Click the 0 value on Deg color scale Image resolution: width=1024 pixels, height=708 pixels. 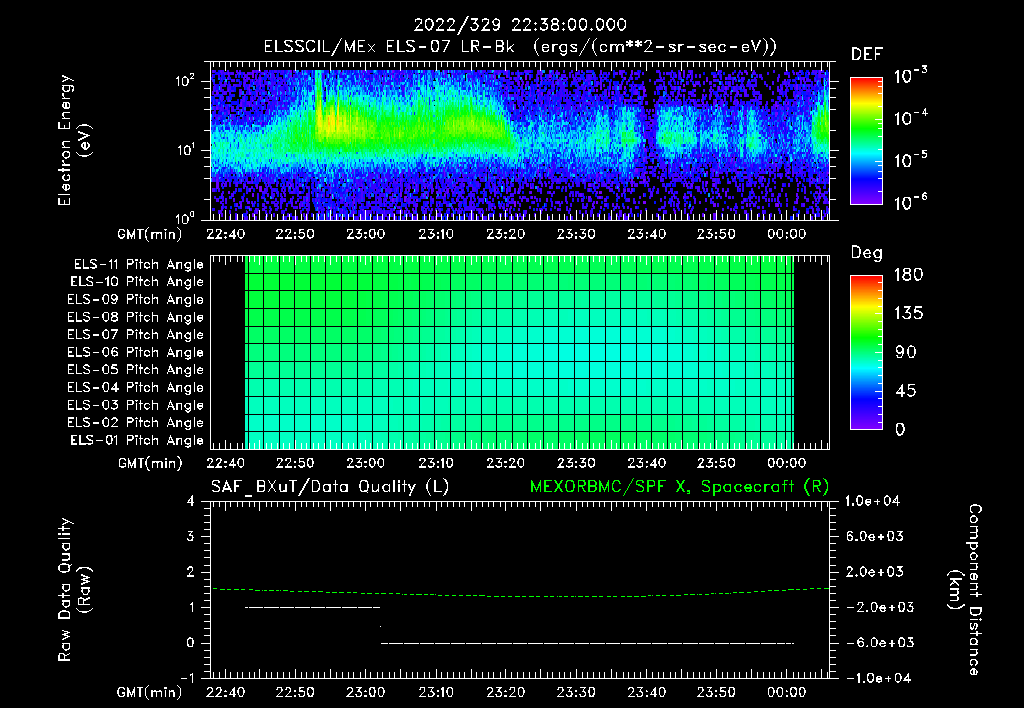tap(900, 430)
